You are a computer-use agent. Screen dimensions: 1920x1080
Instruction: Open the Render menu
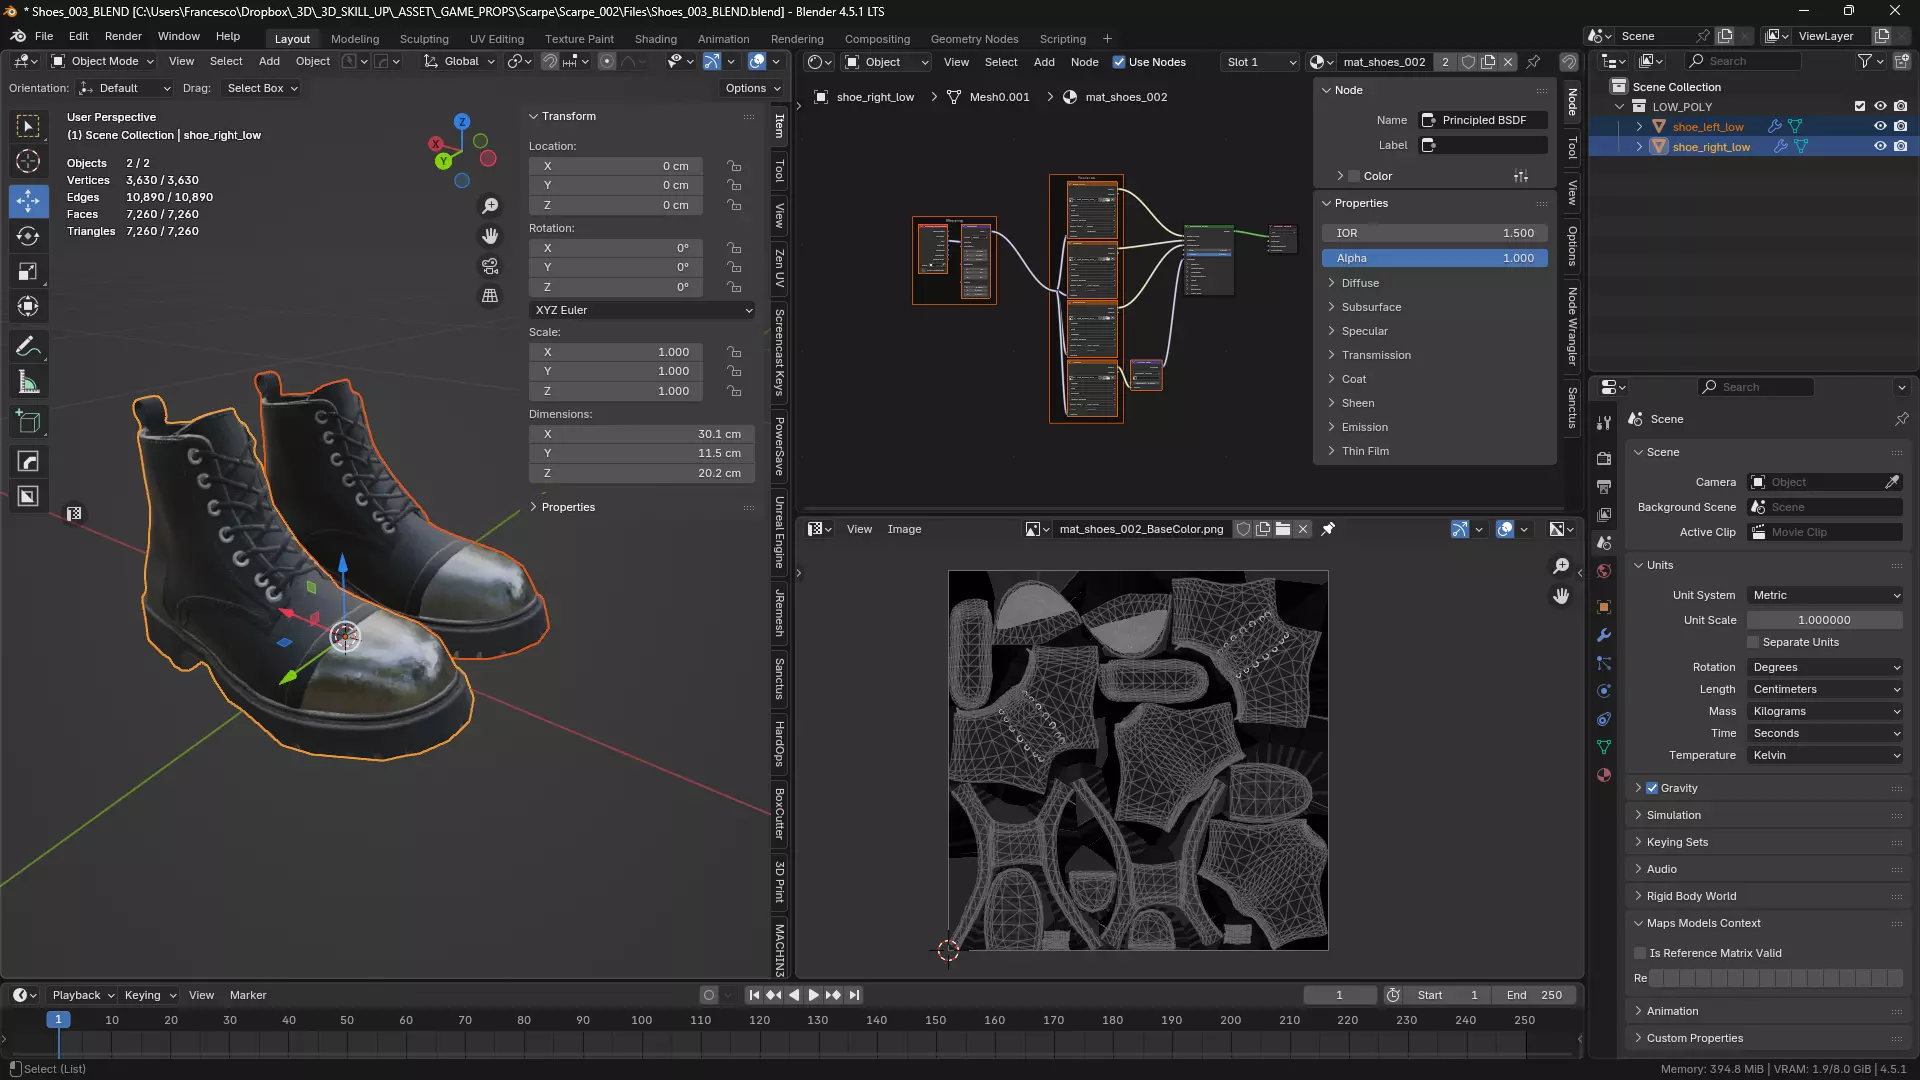123,36
